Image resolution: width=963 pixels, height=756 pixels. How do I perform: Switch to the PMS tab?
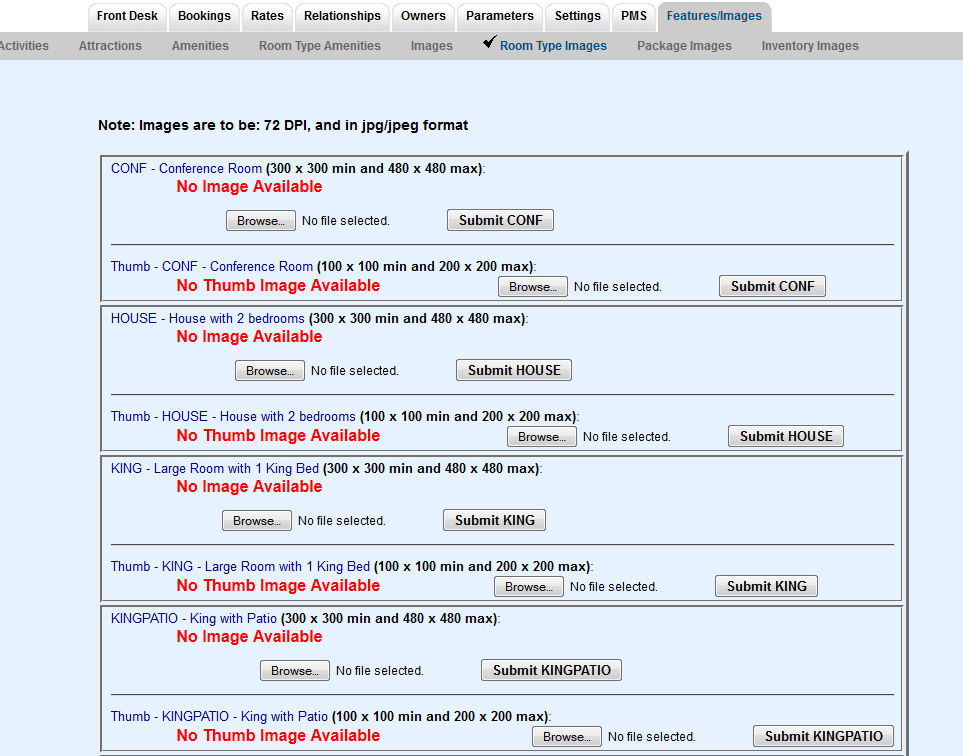[x=634, y=17]
